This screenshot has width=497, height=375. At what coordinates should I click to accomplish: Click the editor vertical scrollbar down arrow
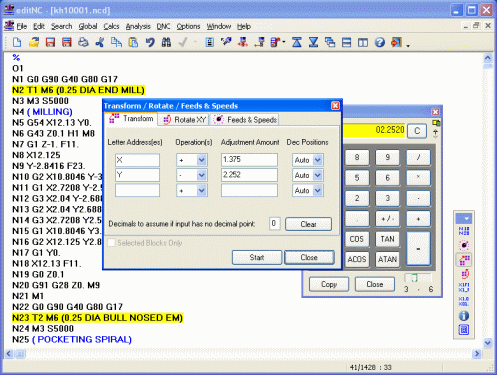point(488,343)
